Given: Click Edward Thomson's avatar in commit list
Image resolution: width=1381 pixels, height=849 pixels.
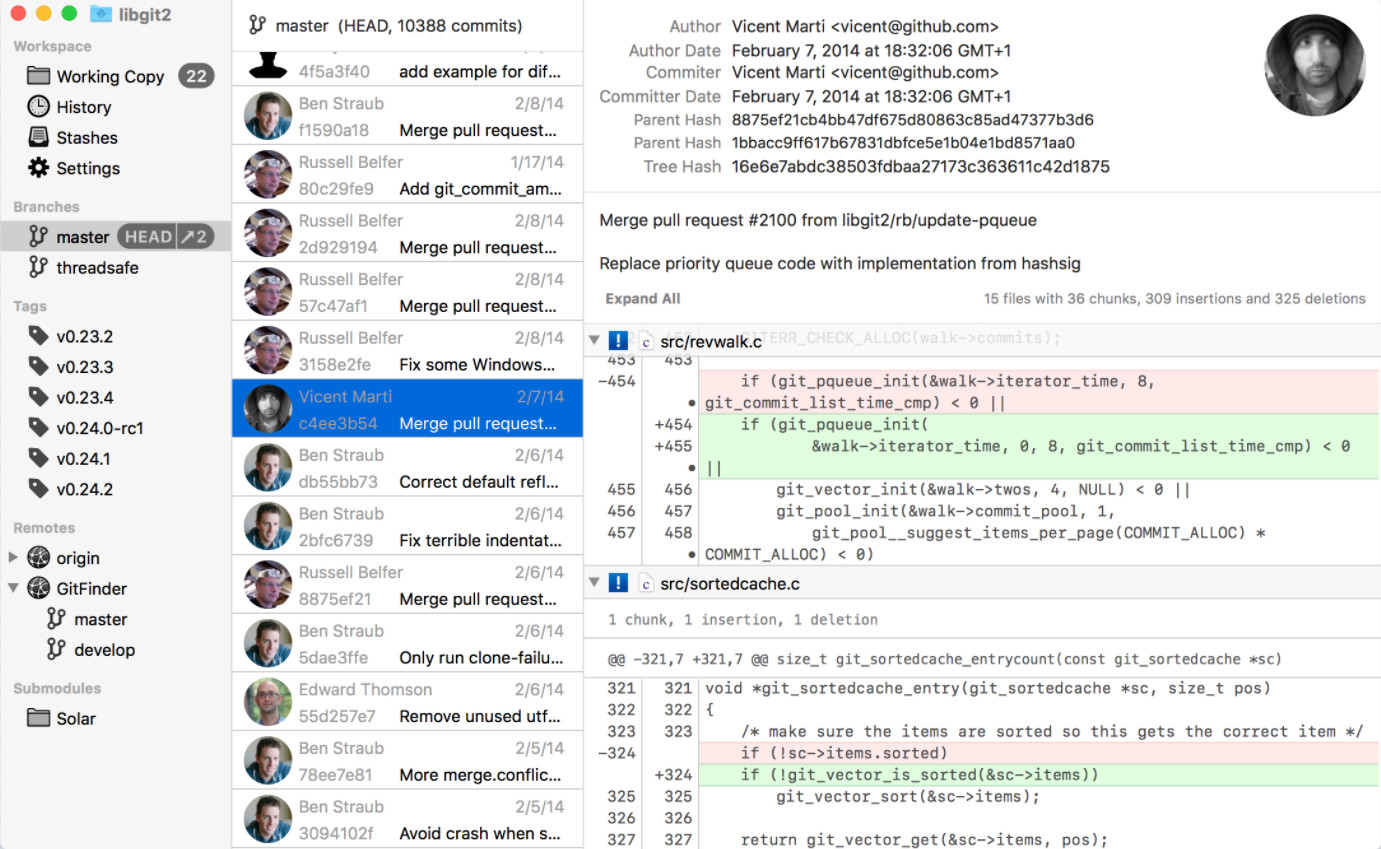Looking at the screenshot, I should point(268,702).
